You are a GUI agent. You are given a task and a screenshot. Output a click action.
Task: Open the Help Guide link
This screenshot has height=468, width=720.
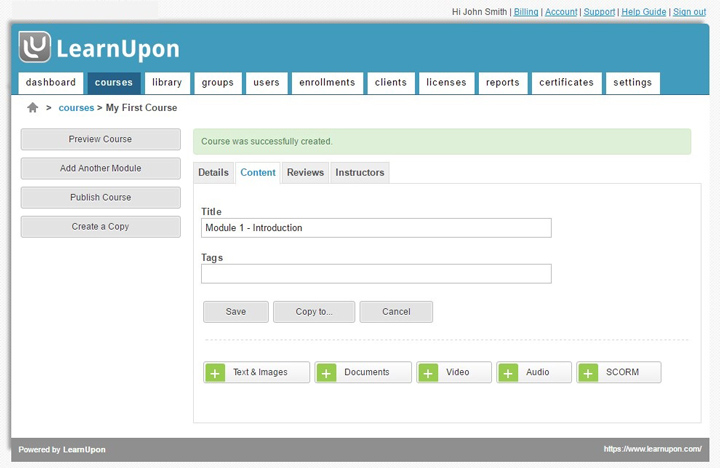tap(644, 12)
